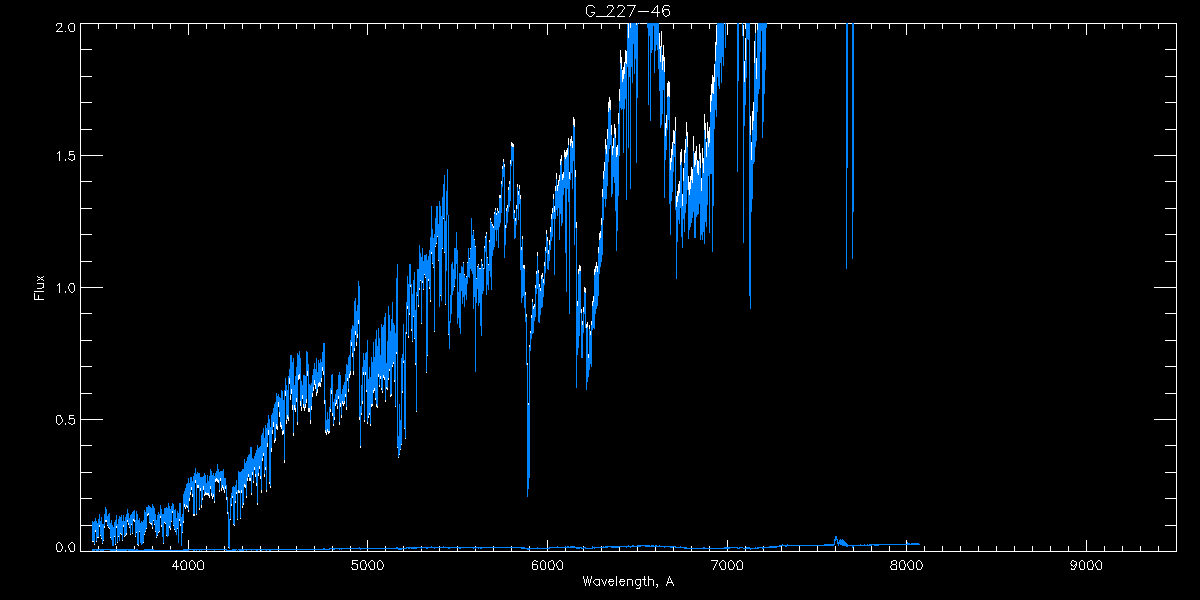Click the narrow dip at zero flux near 4200
The height and width of the screenshot is (600, 1200).
click(228, 547)
